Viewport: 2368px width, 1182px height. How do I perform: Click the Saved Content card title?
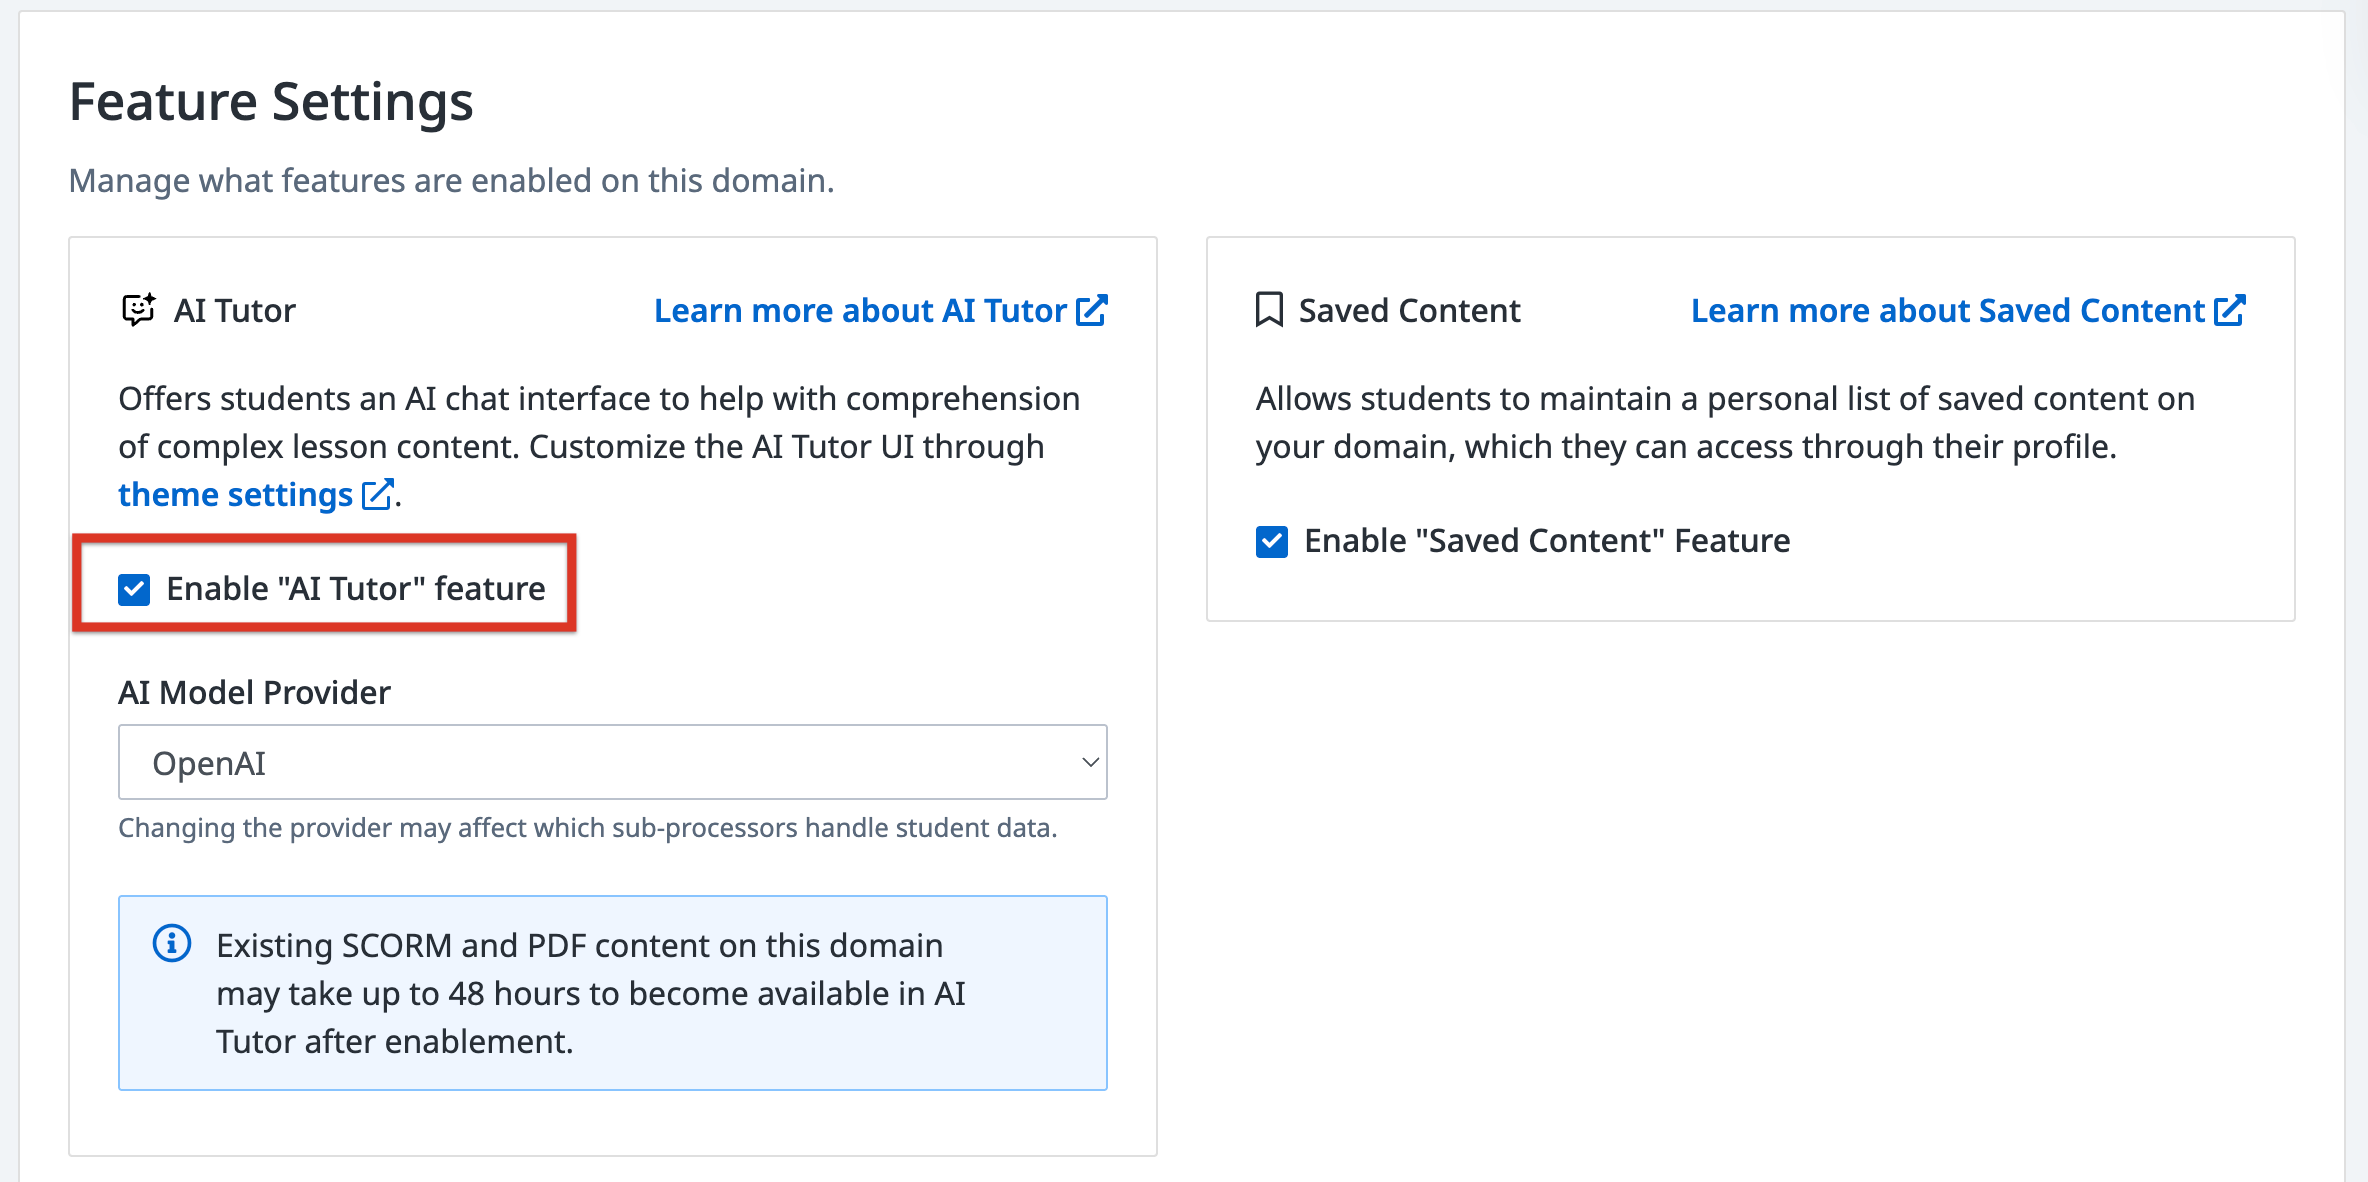click(1410, 310)
